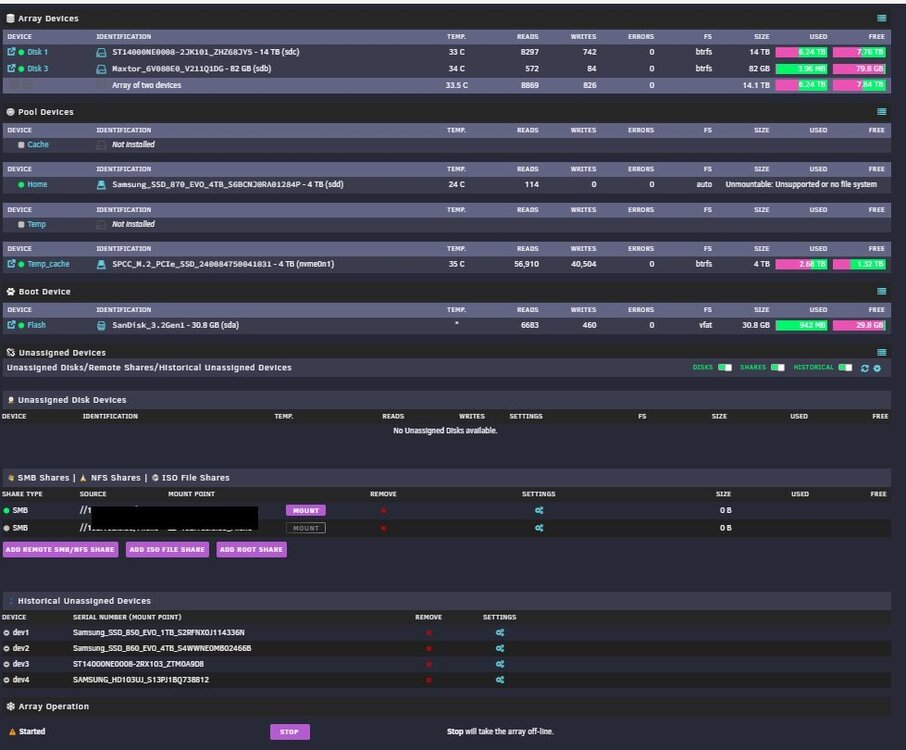
Task: Toggle the HISTORICAL switch
Action: pos(845,367)
